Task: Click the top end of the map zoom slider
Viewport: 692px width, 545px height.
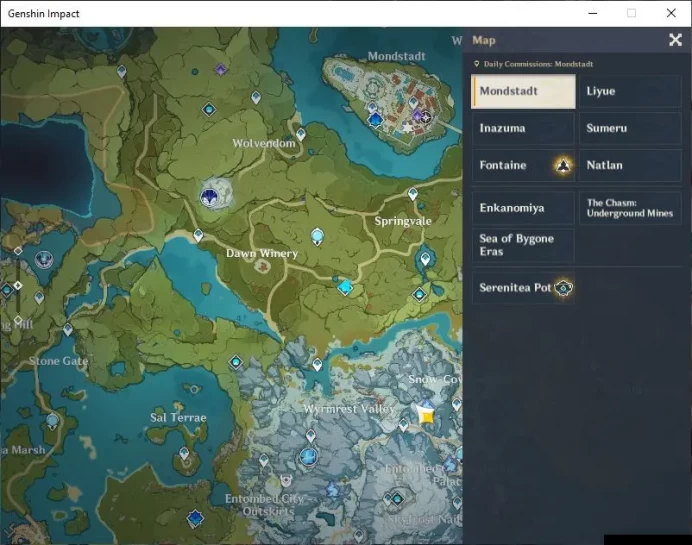Action: (18, 251)
